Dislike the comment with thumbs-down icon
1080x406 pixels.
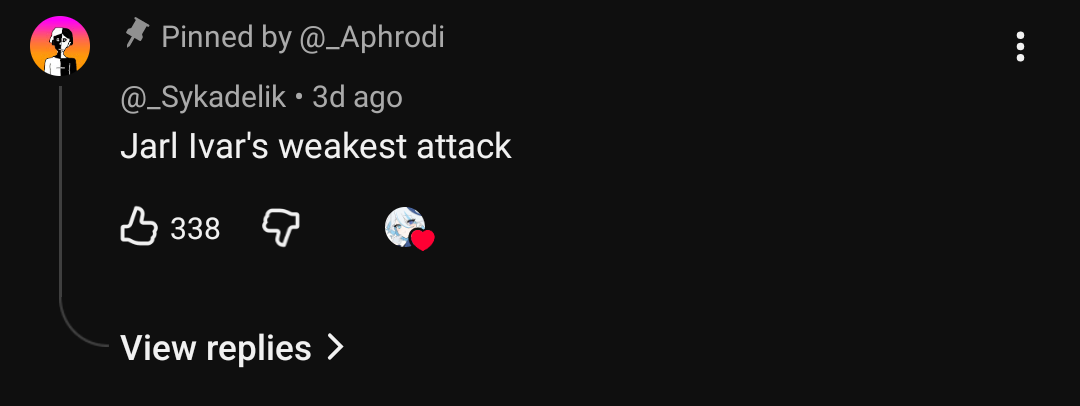pyautogui.click(x=281, y=228)
